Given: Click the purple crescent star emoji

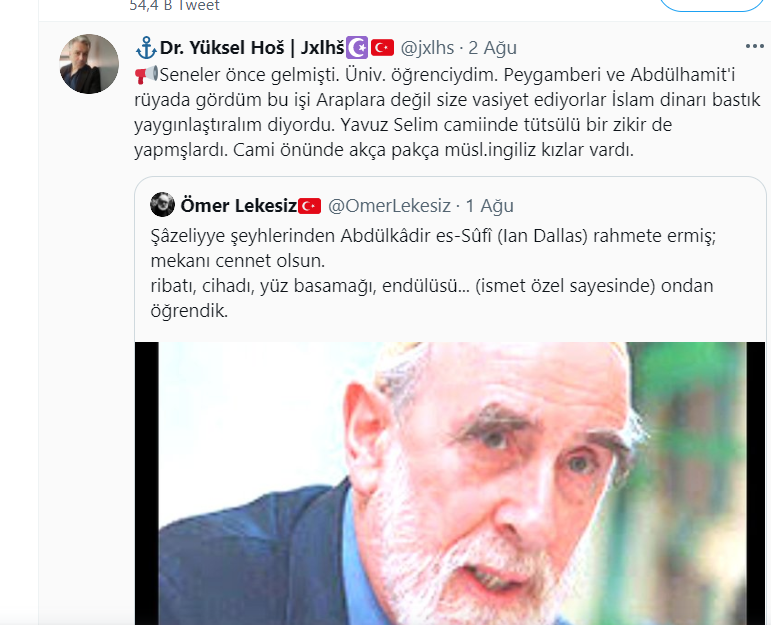Looking at the screenshot, I should pyautogui.click(x=357, y=48).
